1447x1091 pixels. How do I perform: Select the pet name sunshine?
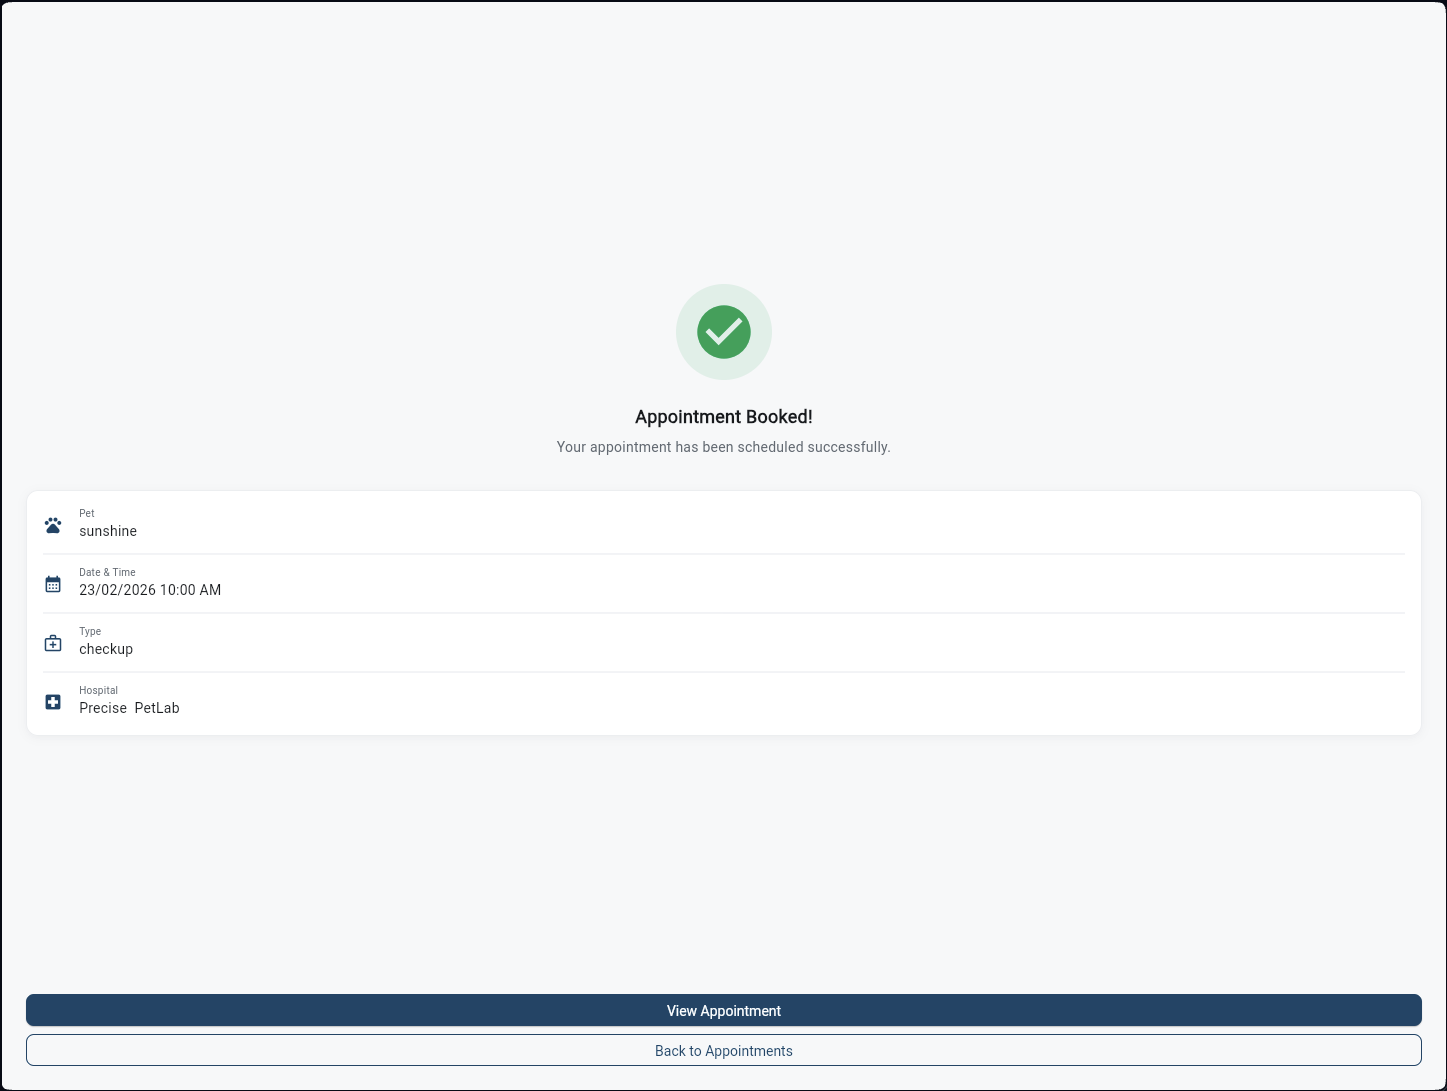pos(107,531)
